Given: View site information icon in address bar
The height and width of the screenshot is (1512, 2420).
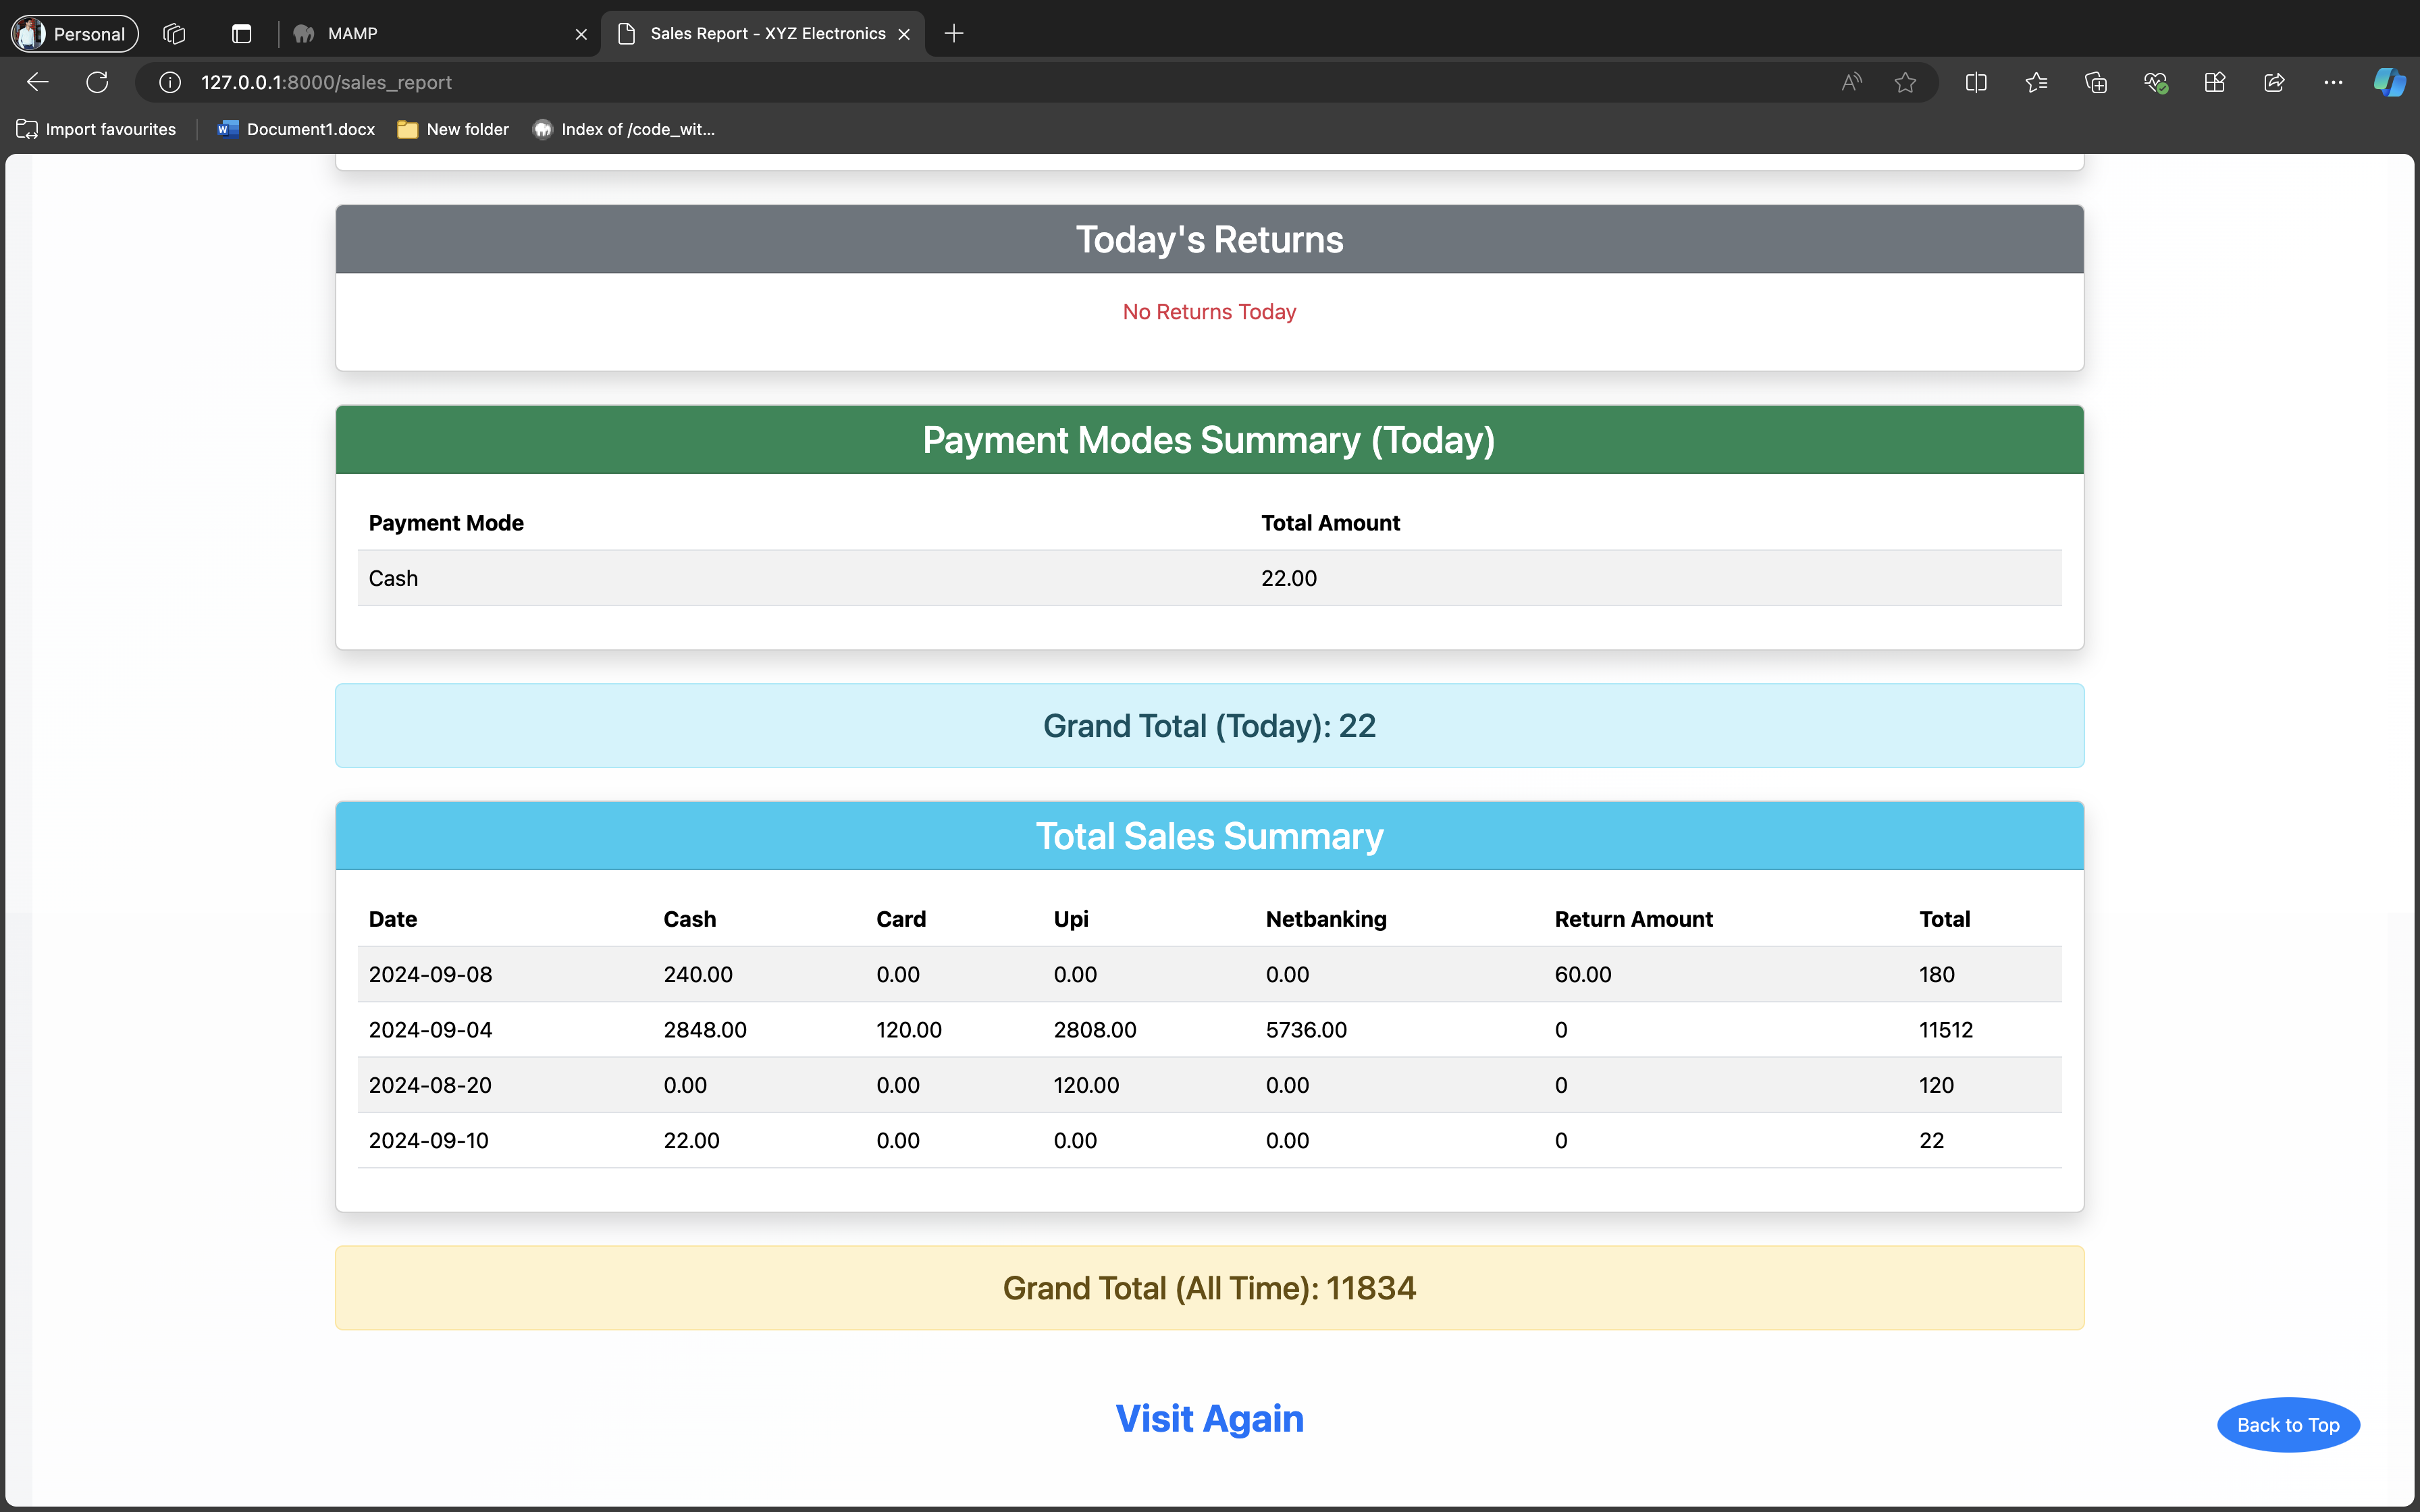Looking at the screenshot, I should pyautogui.click(x=170, y=82).
